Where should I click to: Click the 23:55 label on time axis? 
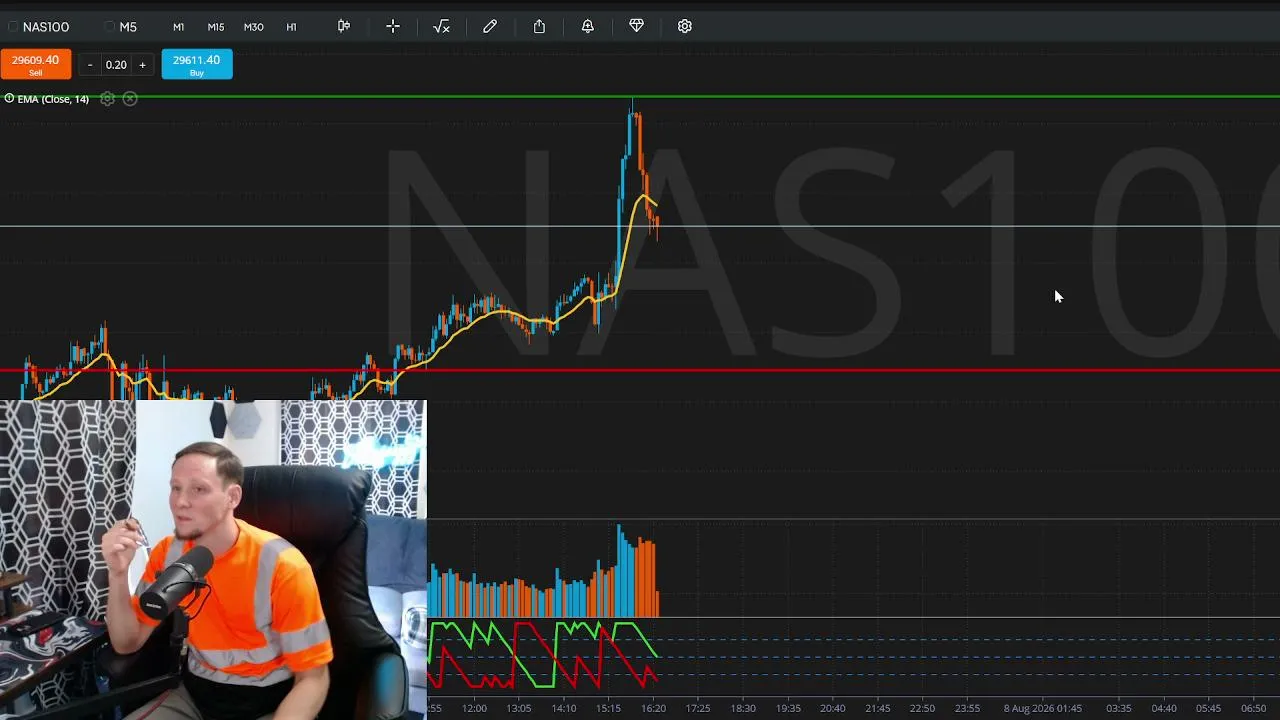[x=967, y=708]
